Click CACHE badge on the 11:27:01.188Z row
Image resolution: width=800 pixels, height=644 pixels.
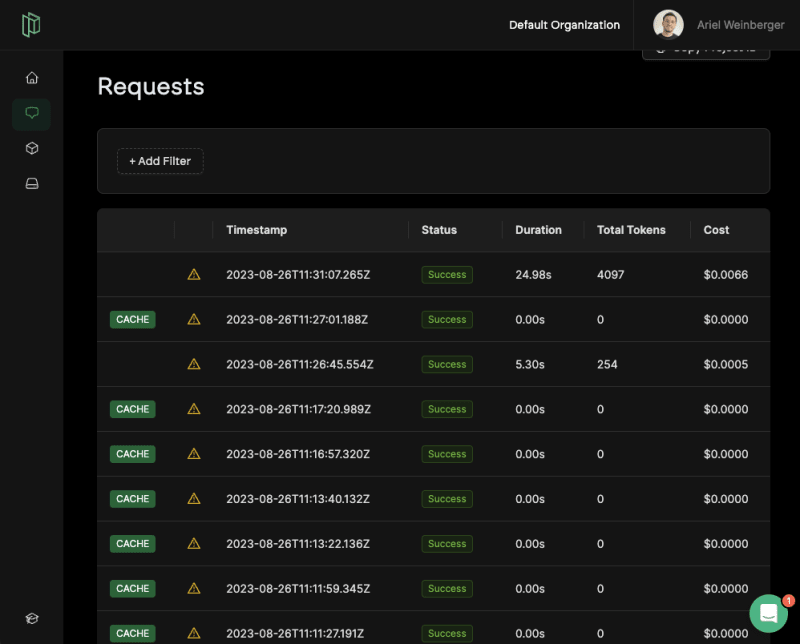tap(133, 319)
